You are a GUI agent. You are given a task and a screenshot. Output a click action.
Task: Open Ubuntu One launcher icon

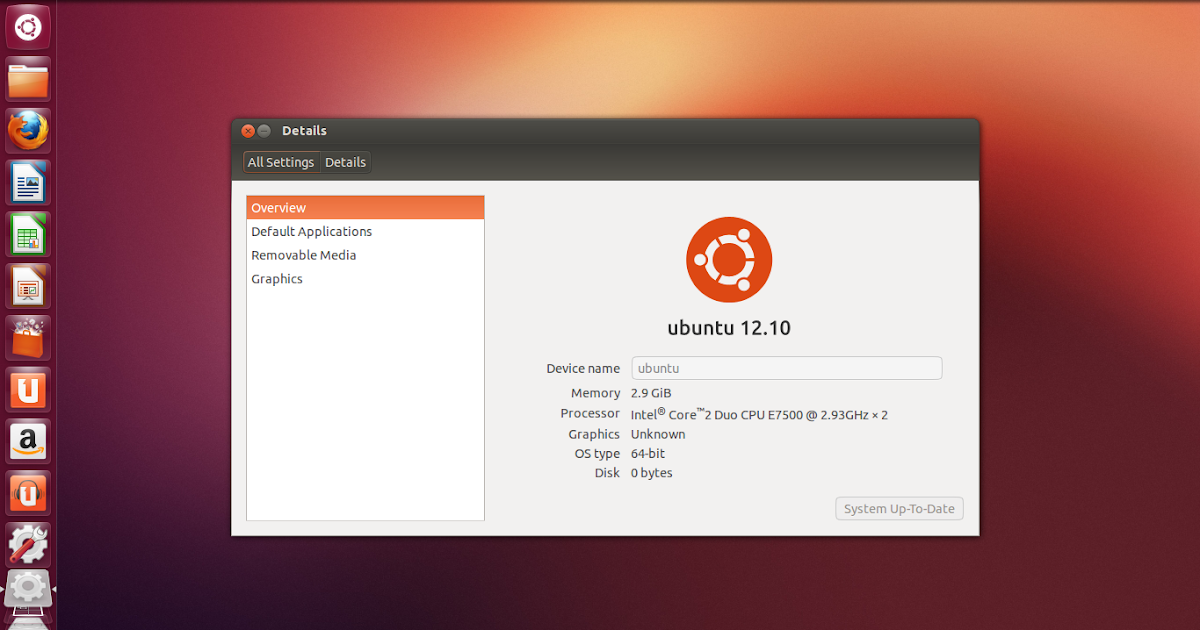pyautogui.click(x=28, y=391)
